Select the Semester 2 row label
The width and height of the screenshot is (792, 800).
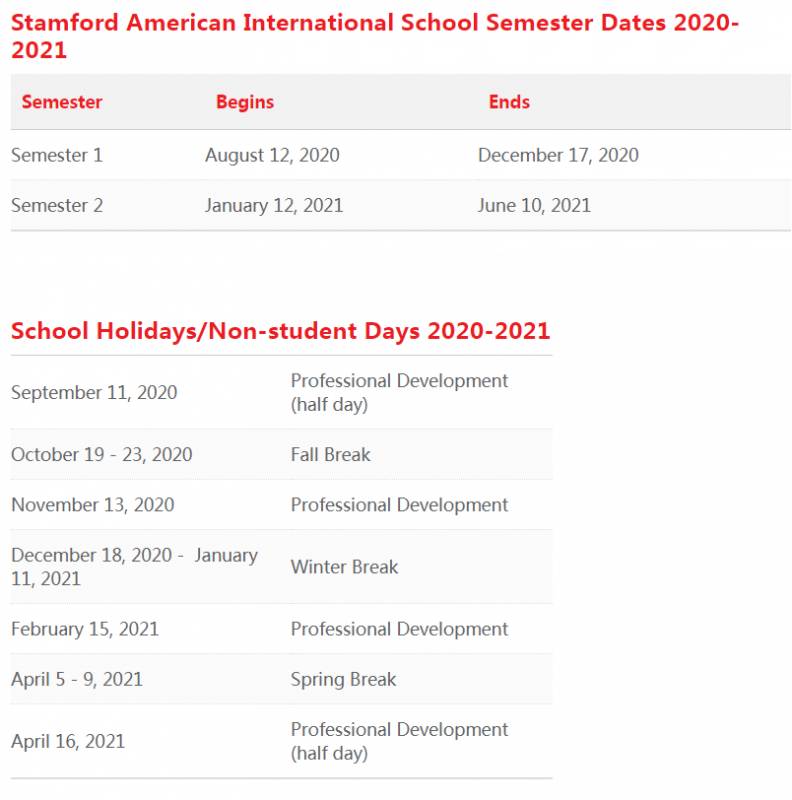[57, 205]
